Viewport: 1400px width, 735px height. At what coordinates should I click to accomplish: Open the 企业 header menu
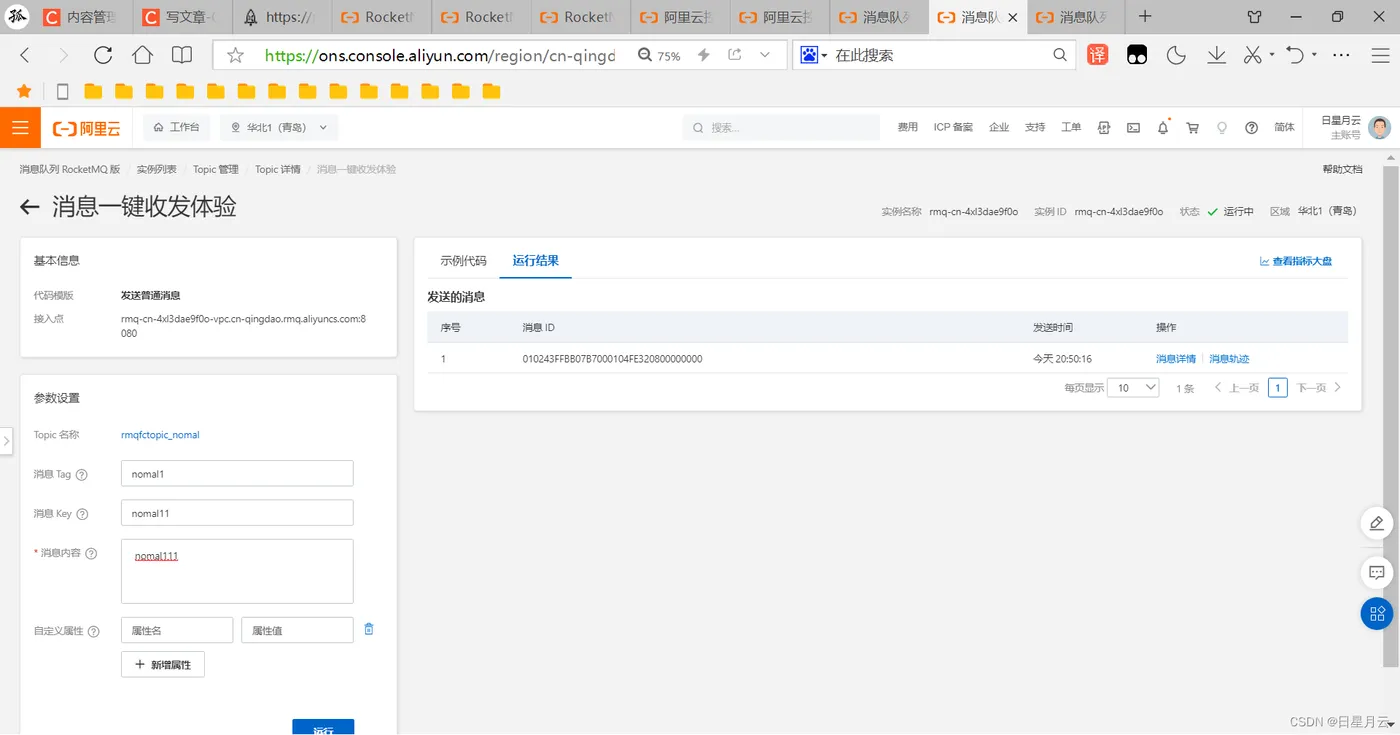[999, 128]
